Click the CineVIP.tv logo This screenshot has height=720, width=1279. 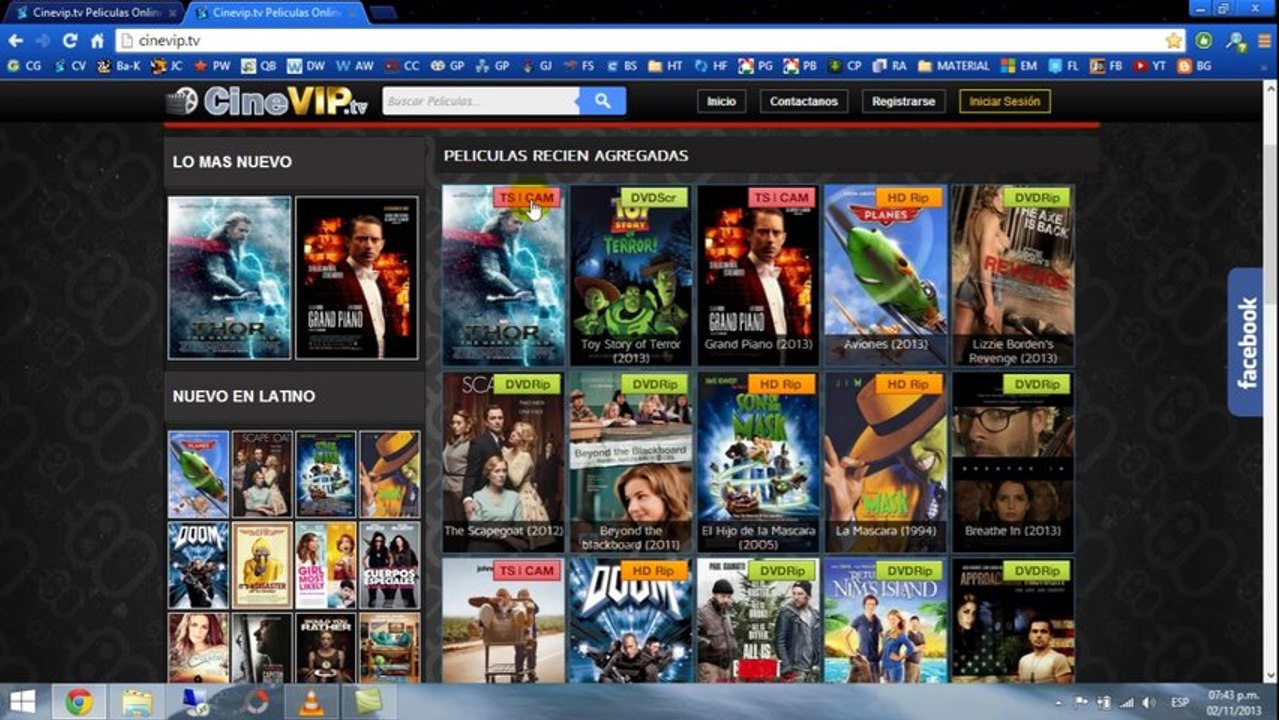268,101
